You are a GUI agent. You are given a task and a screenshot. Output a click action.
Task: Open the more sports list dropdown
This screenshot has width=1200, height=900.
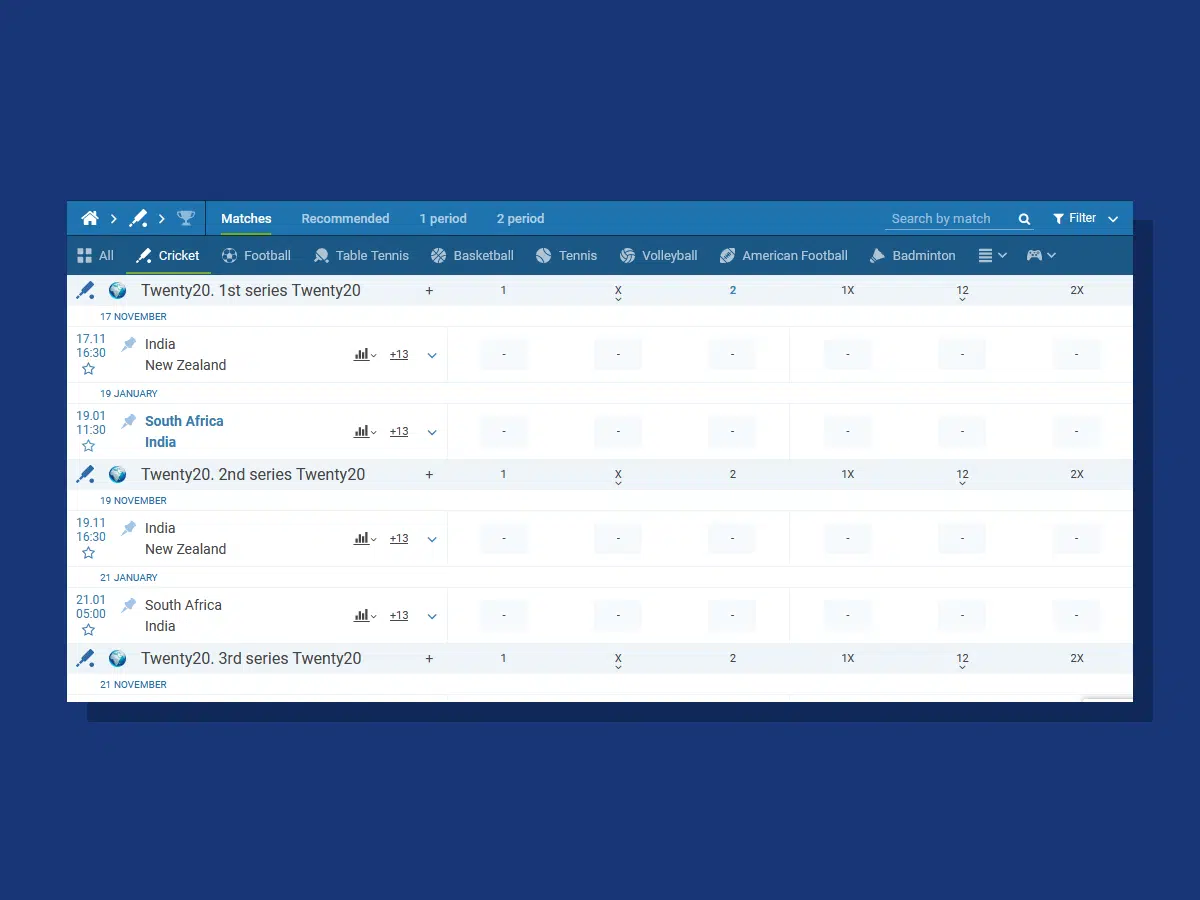click(991, 256)
